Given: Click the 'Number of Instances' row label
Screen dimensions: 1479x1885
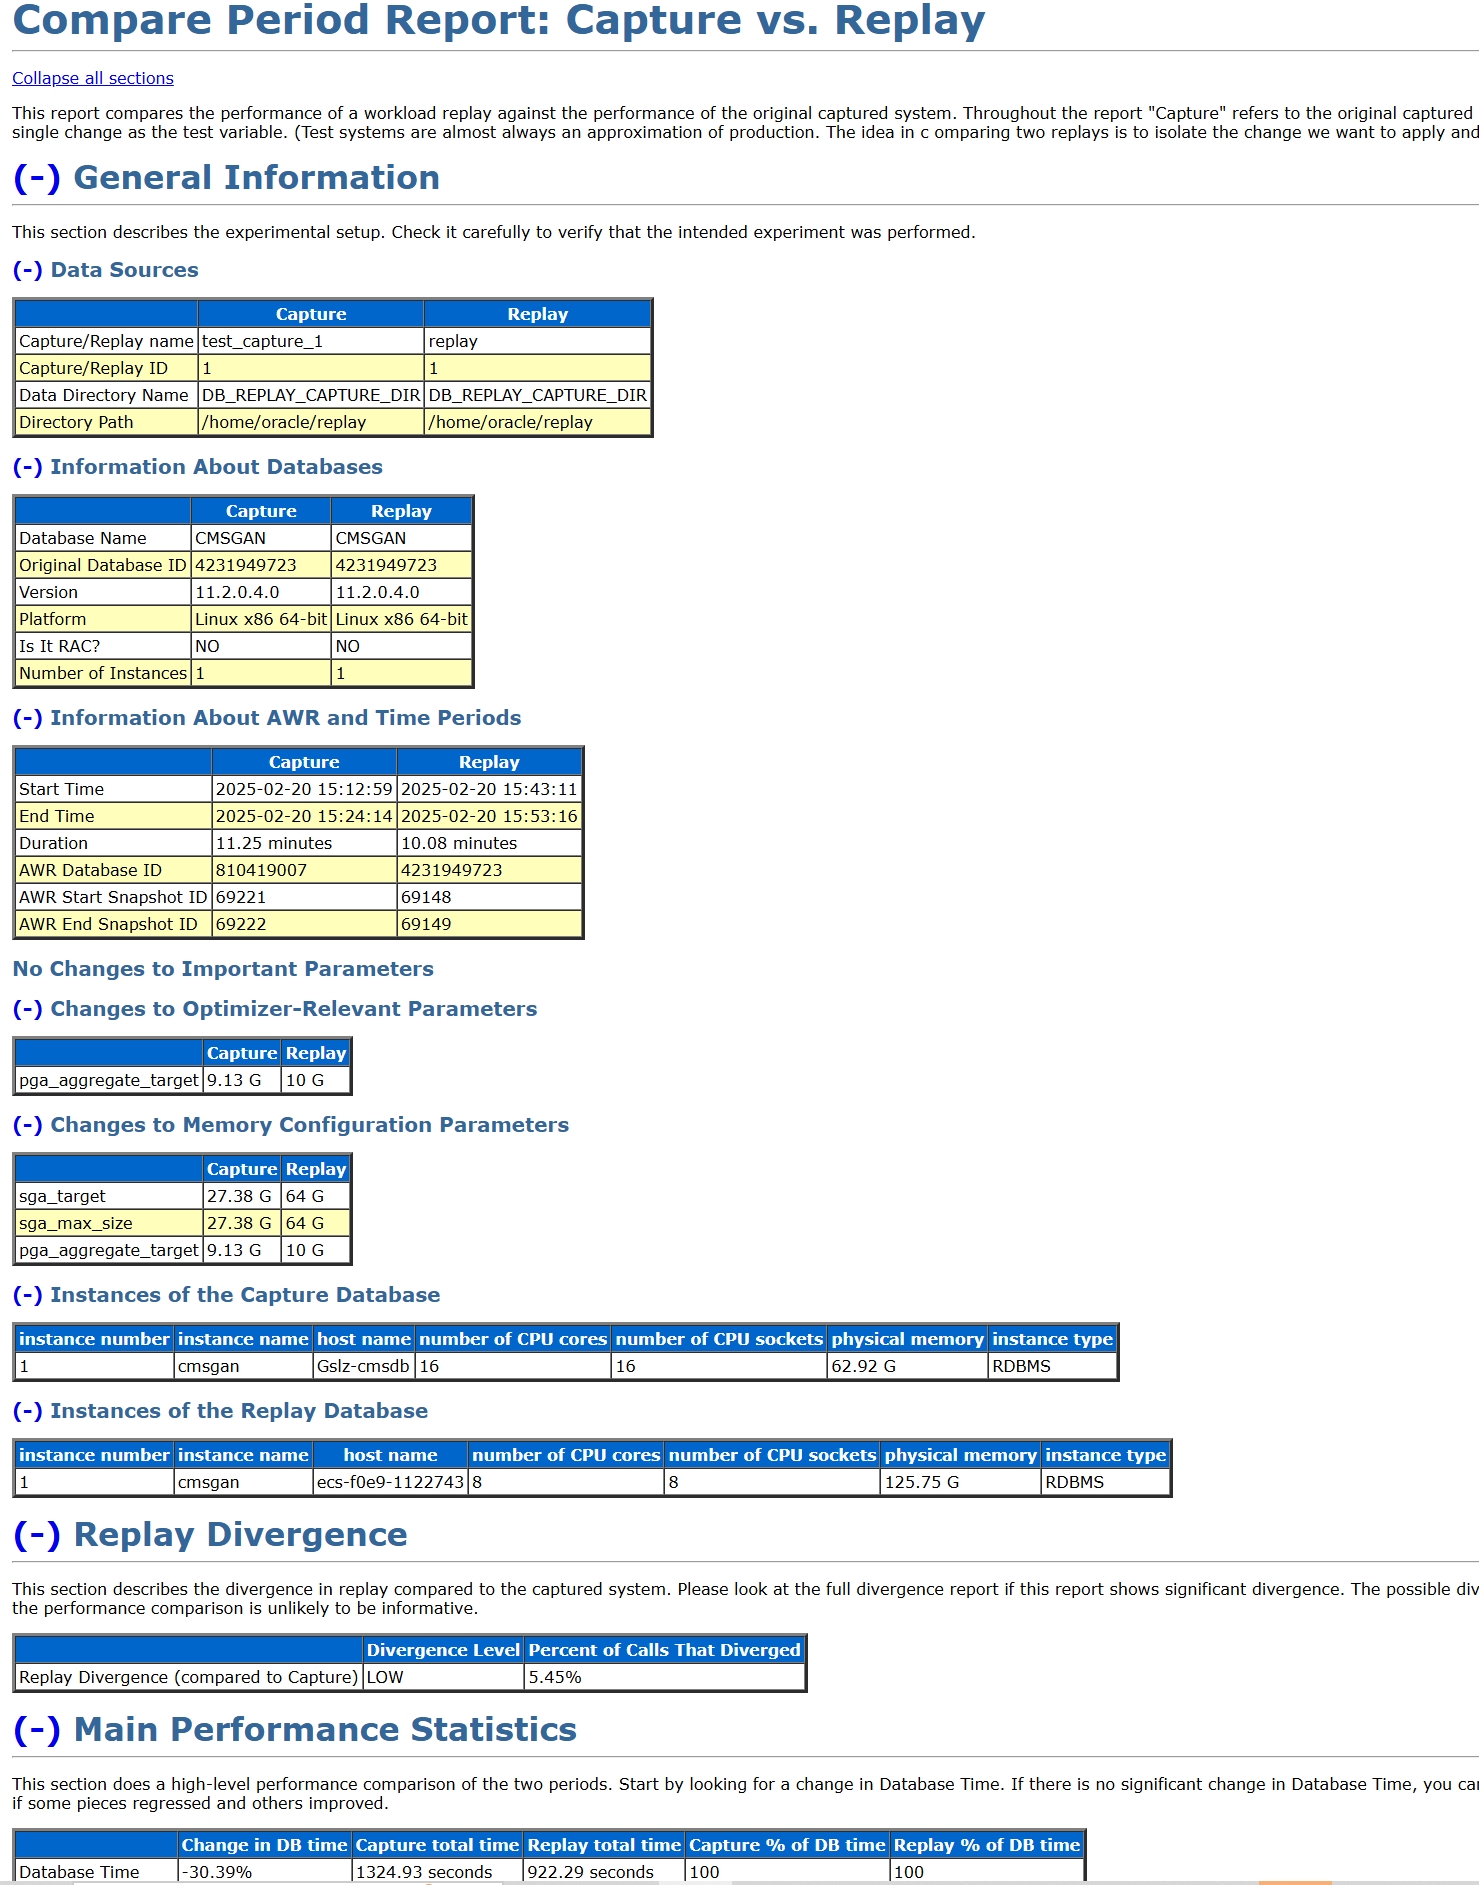Looking at the screenshot, I should coord(103,673).
